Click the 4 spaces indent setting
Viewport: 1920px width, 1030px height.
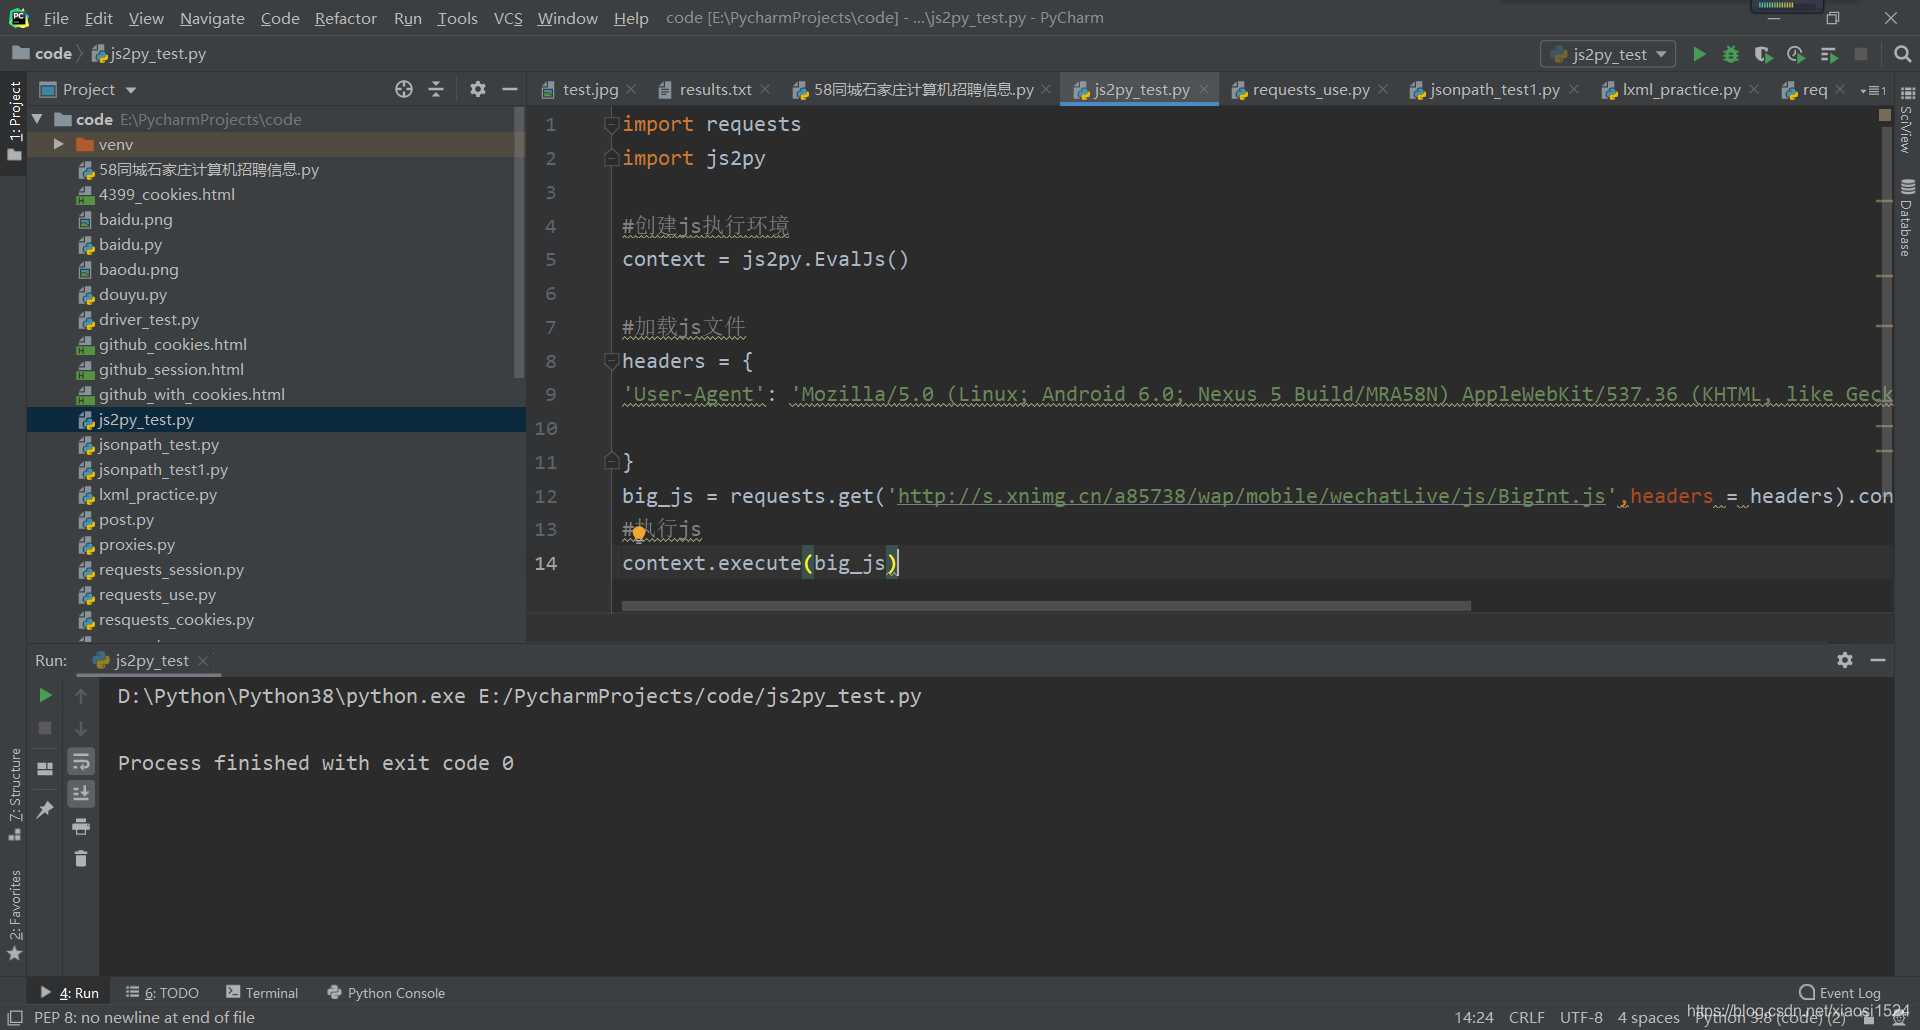(1648, 1017)
